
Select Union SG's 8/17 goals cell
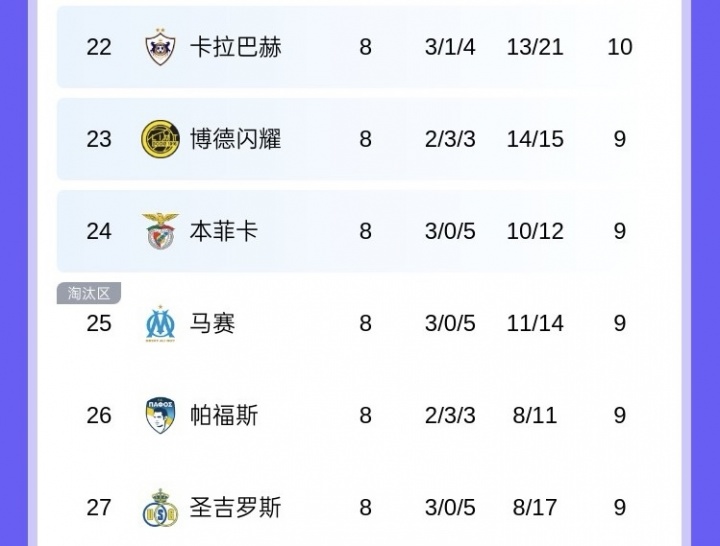point(535,508)
